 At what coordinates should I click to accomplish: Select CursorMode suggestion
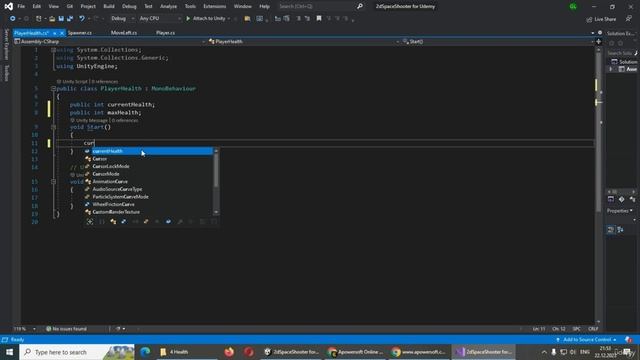coord(149,174)
